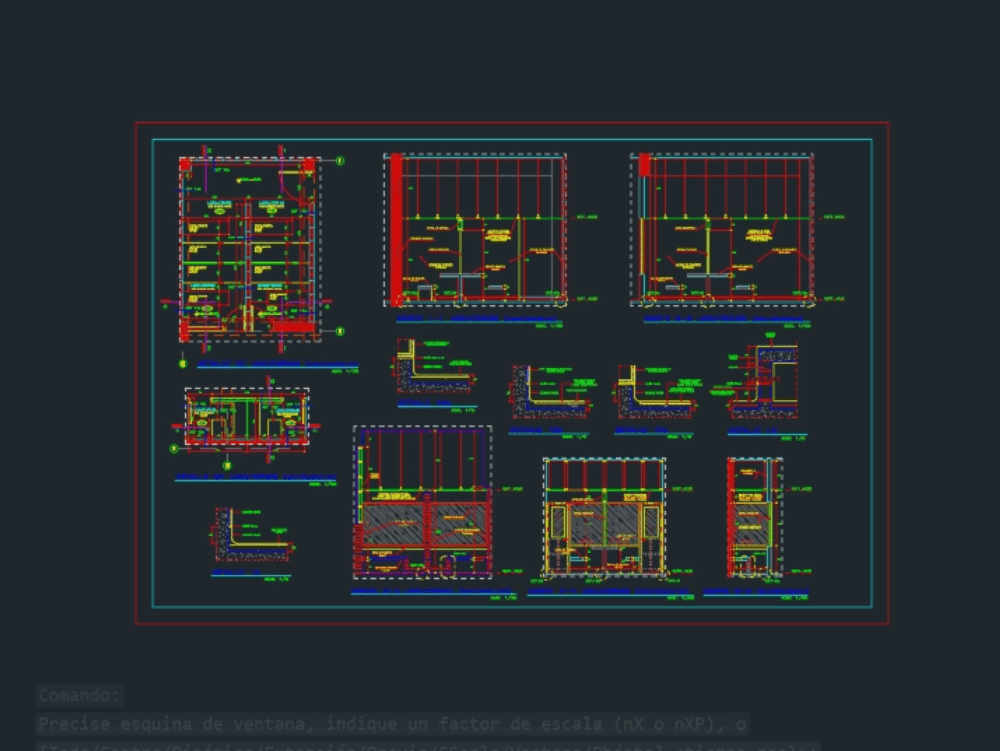Image resolution: width=1000 pixels, height=751 pixels.
Task: Select the green grid bubble below small plan
Action: tap(226, 465)
